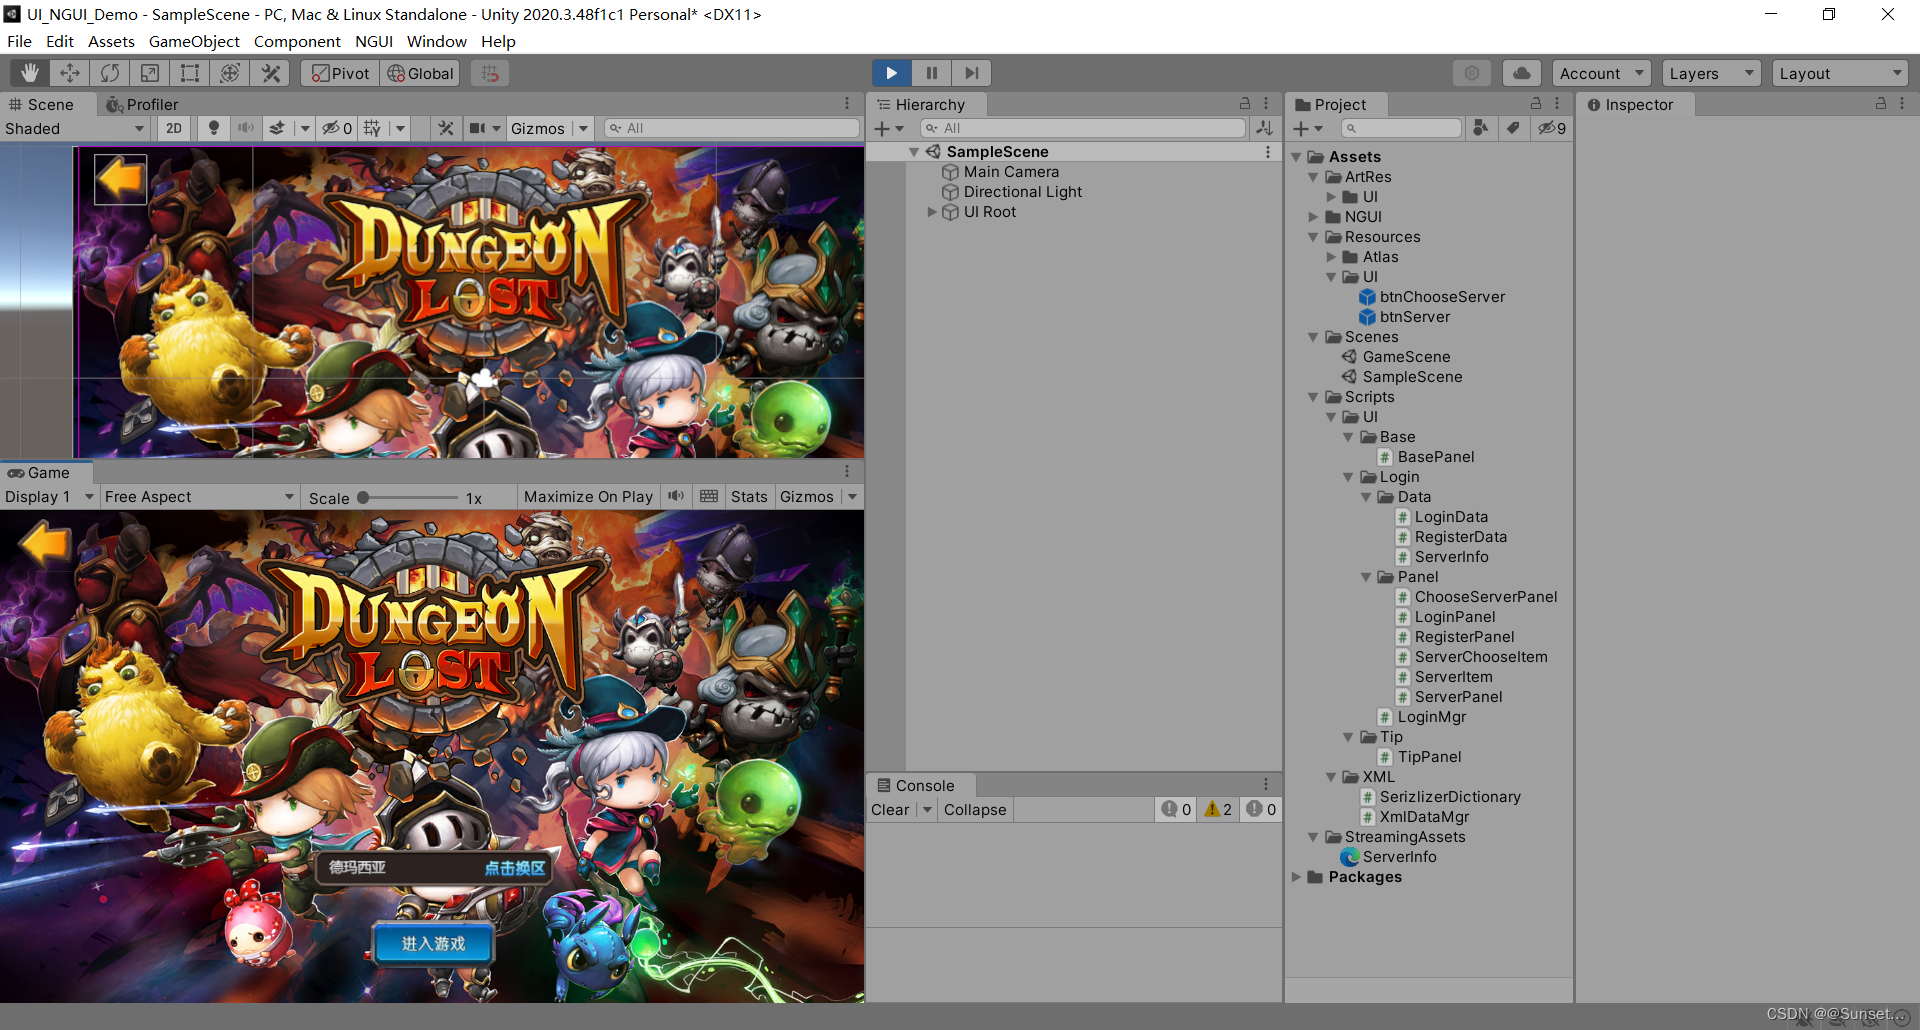
Task: Clear the Console
Action: coord(890,810)
